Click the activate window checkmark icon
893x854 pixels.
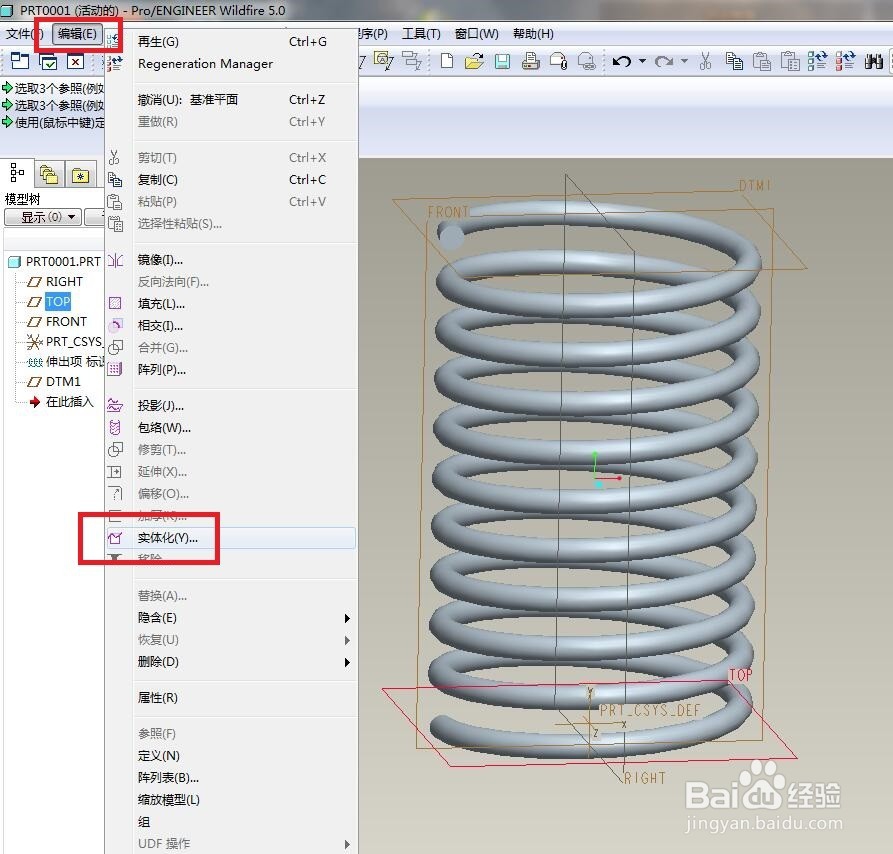click(x=48, y=61)
